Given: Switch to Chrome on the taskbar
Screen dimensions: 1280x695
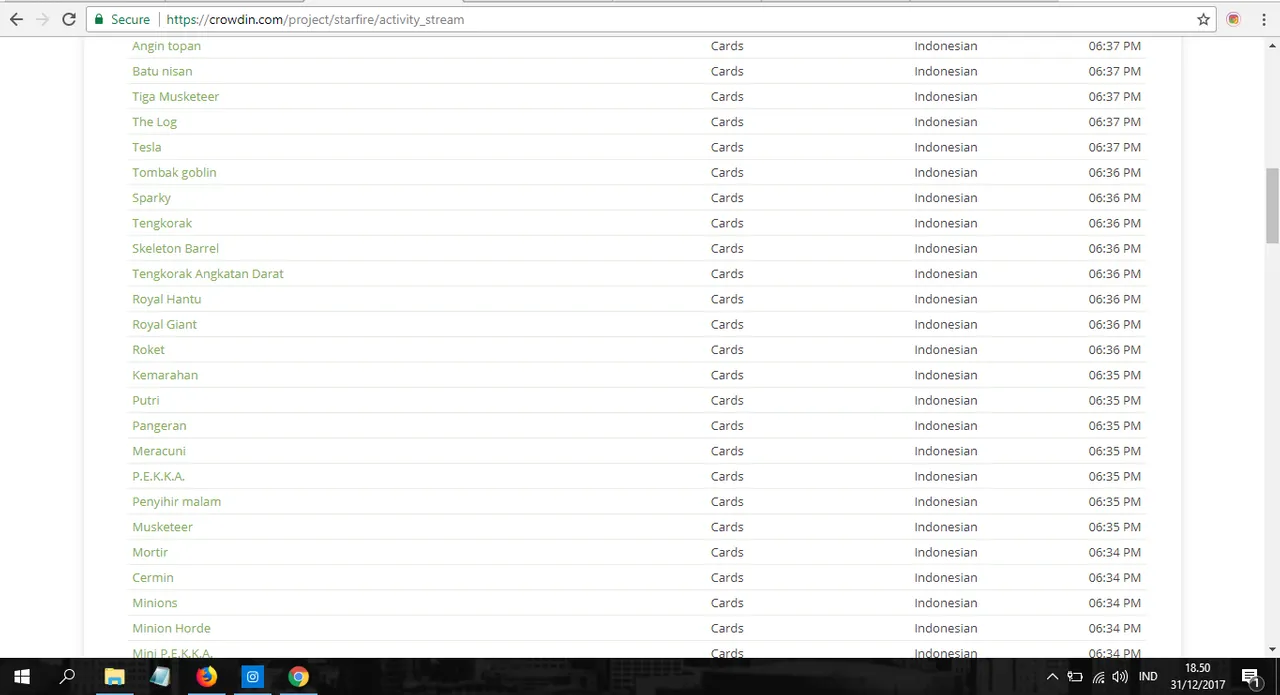Looking at the screenshot, I should (x=298, y=676).
